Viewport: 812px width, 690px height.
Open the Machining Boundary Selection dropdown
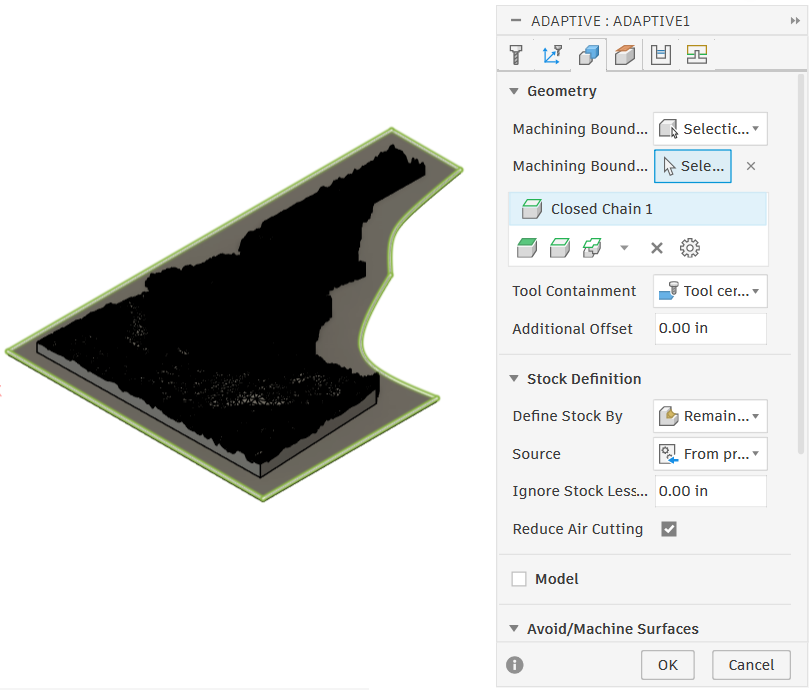coord(710,128)
